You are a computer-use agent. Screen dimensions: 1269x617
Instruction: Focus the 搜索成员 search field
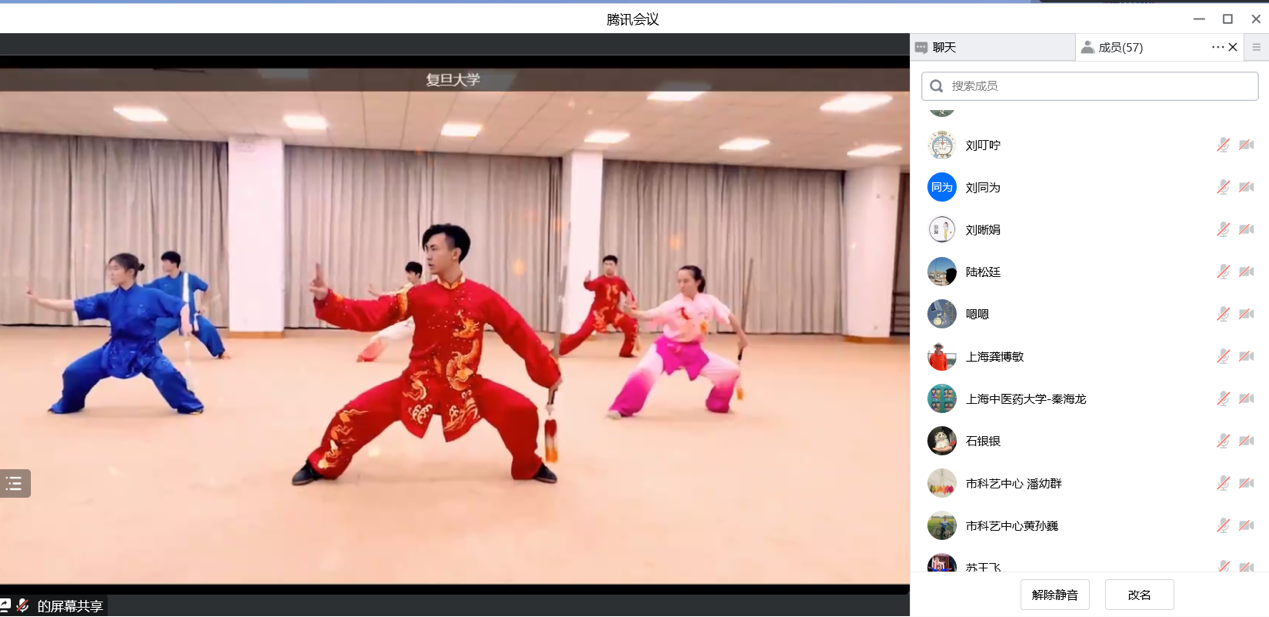click(x=1100, y=86)
